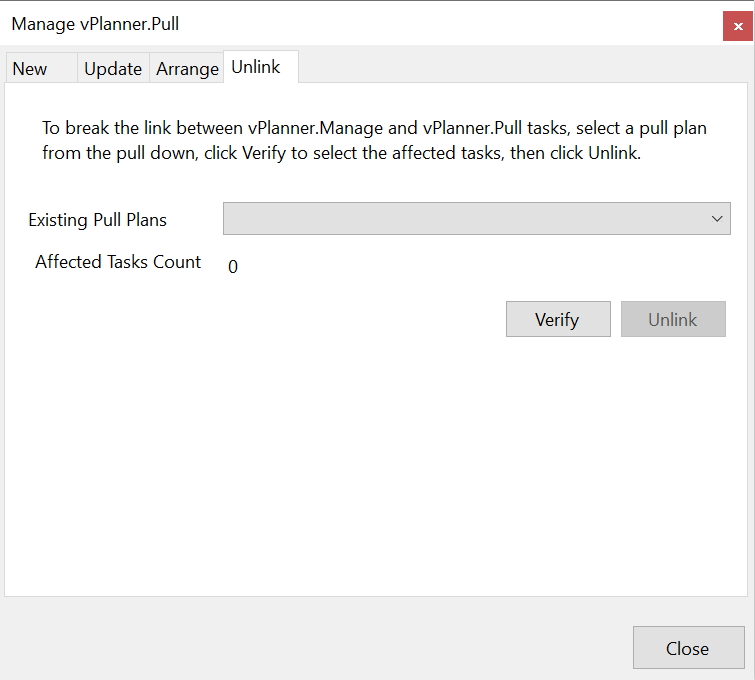Click the Manage vPlanner.Pull window title
755x680 pixels.
pyautogui.click(x=95, y=24)
